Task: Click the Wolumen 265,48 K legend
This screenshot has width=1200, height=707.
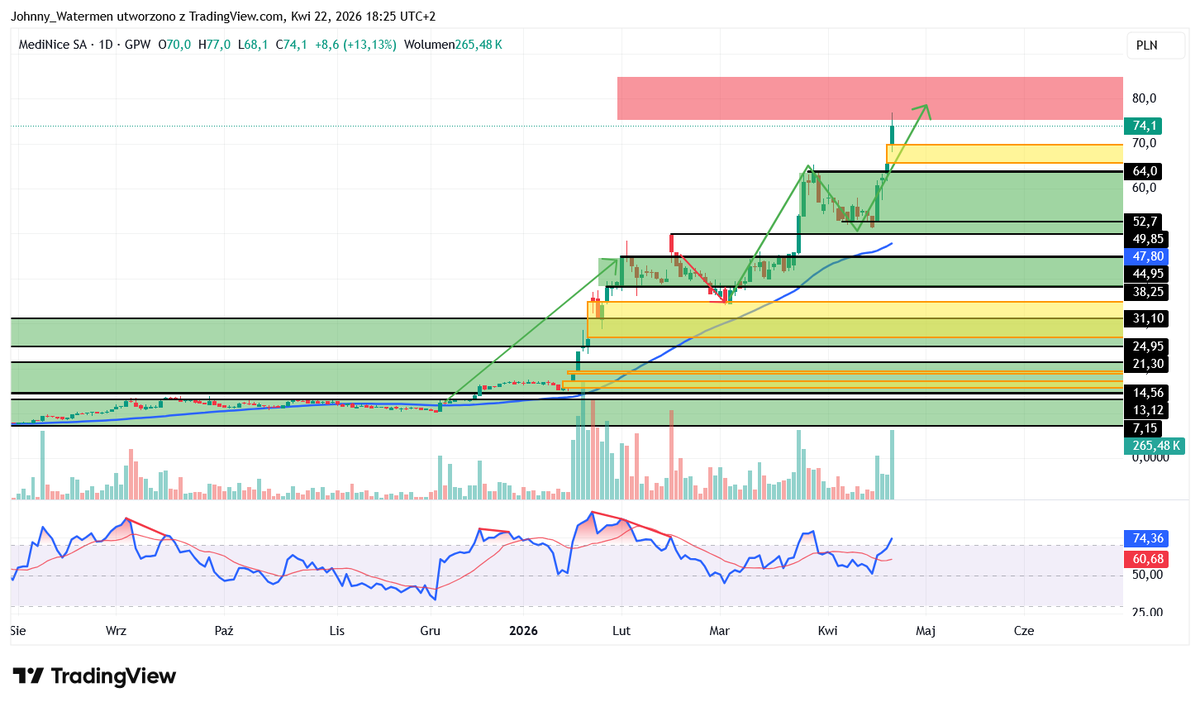Action: click(x=453, y=45)
